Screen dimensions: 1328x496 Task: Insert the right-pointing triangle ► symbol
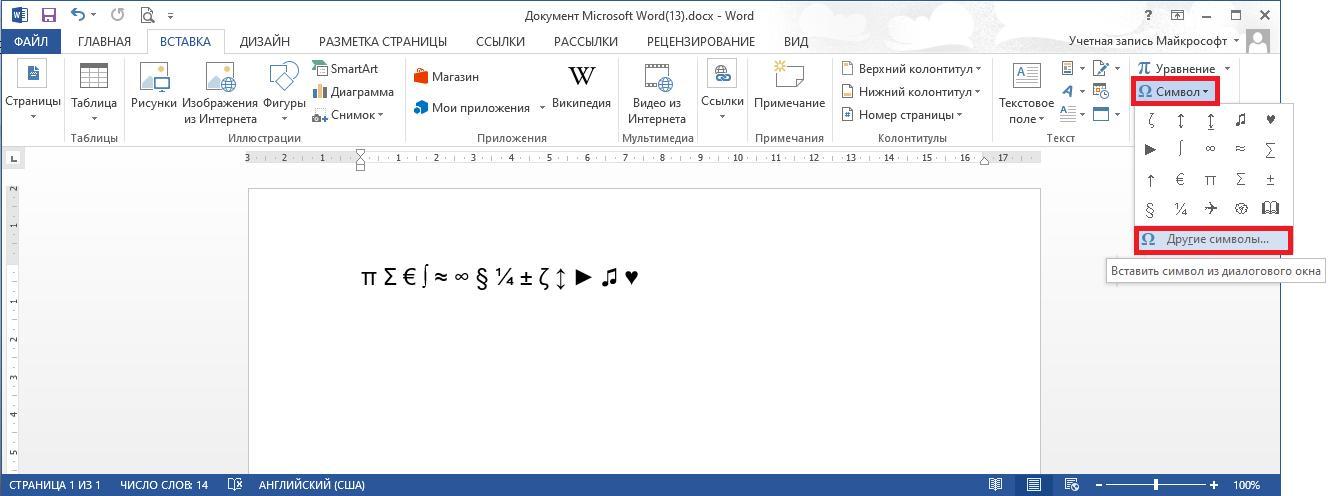point(1152,149)
